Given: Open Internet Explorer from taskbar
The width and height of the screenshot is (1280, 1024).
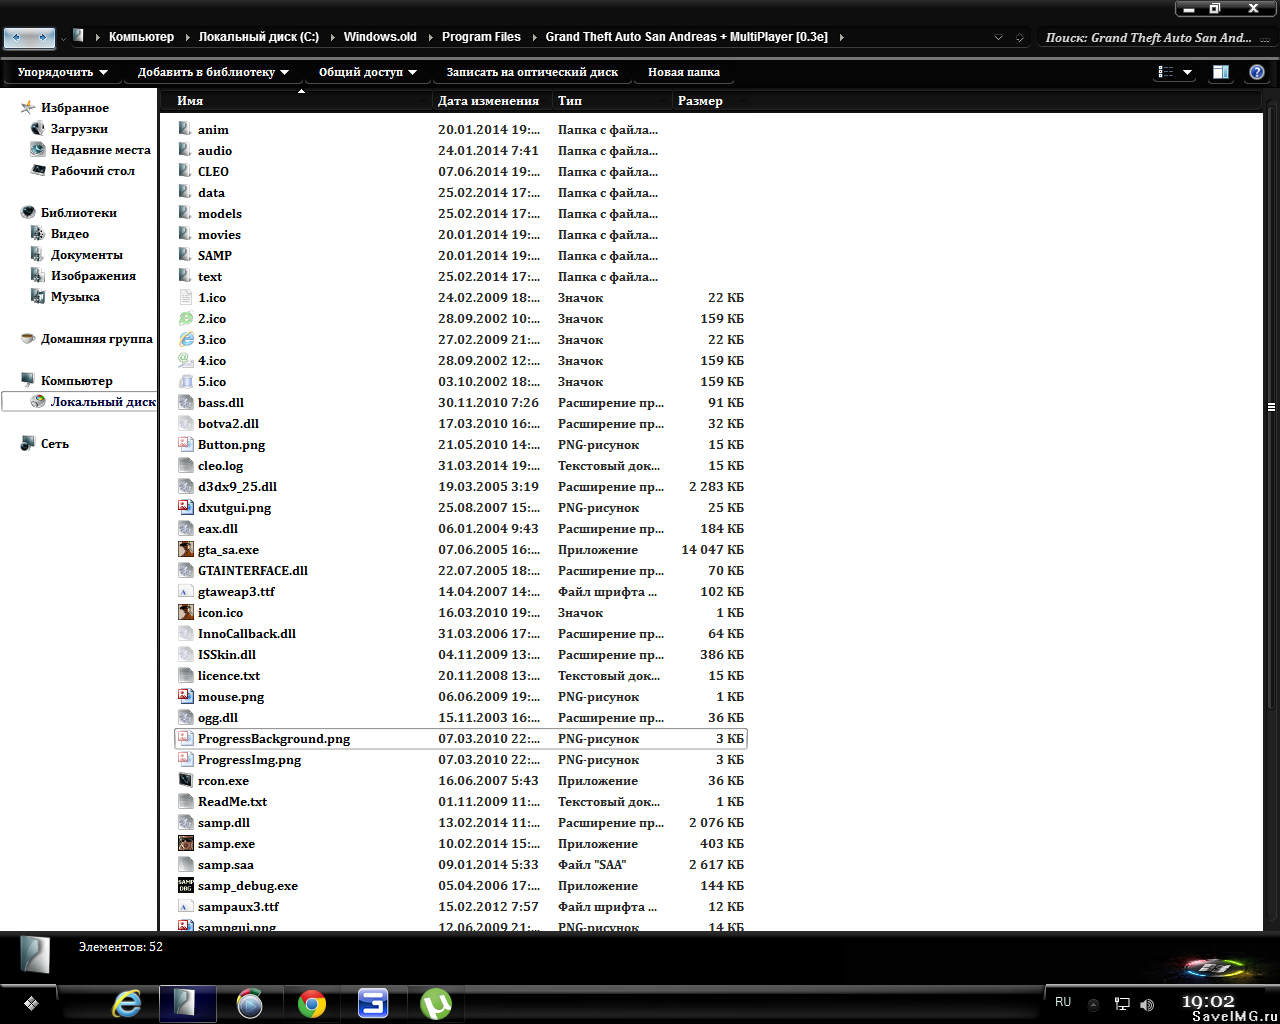Looking at the screenshot, I should click(127, 1003).
